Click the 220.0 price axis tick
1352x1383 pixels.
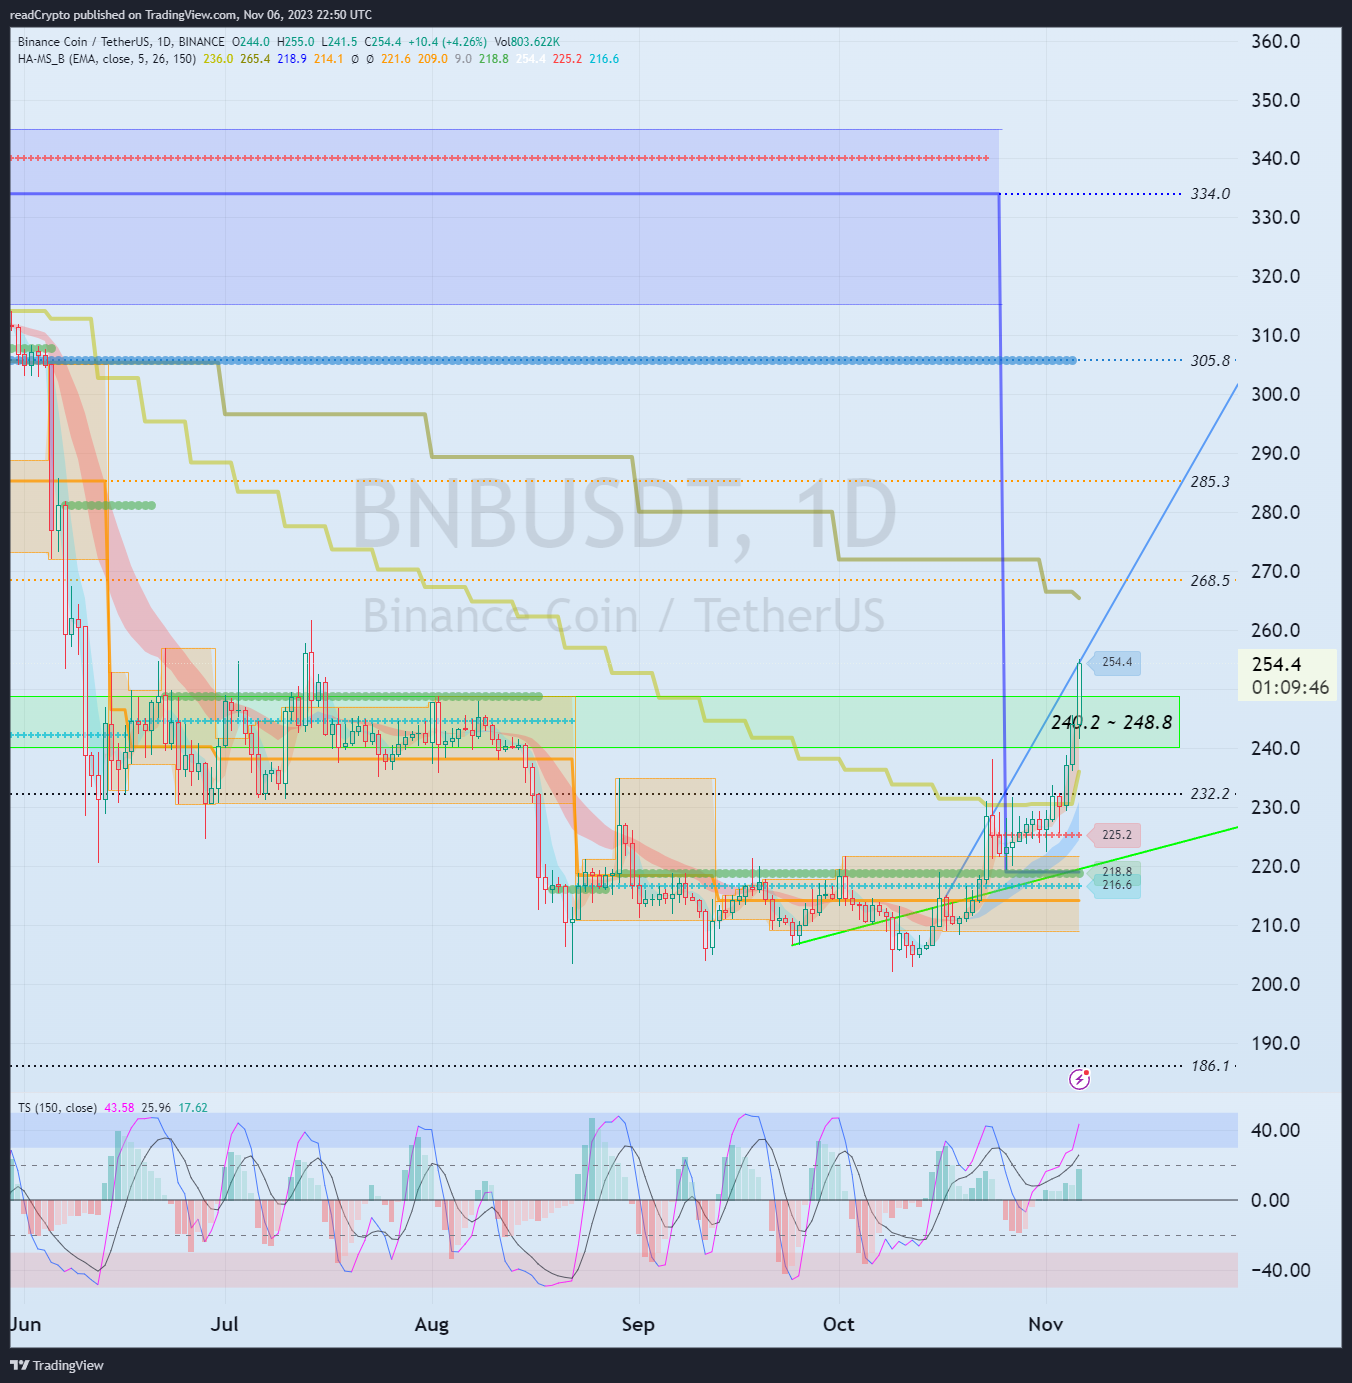click(x=1276, y=867)
